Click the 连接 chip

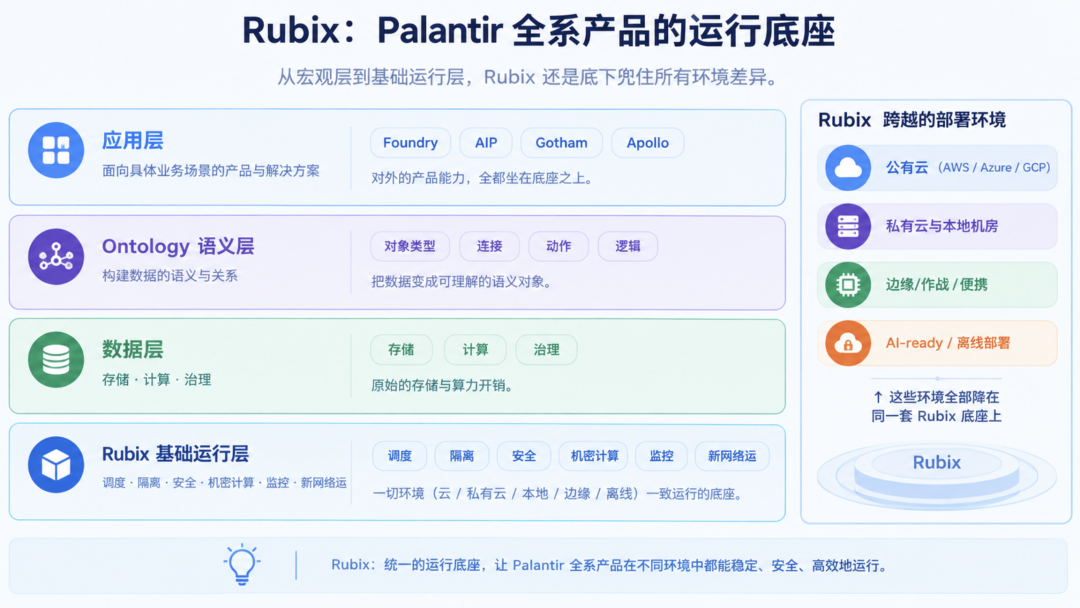coord(489,247)
